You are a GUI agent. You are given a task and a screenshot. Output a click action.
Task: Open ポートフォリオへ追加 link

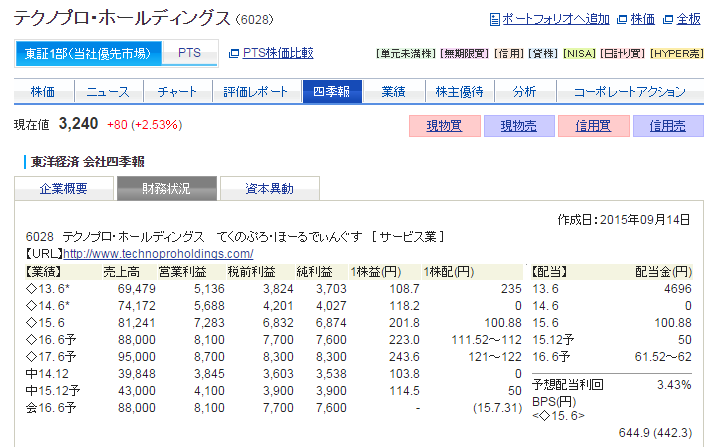556,19
